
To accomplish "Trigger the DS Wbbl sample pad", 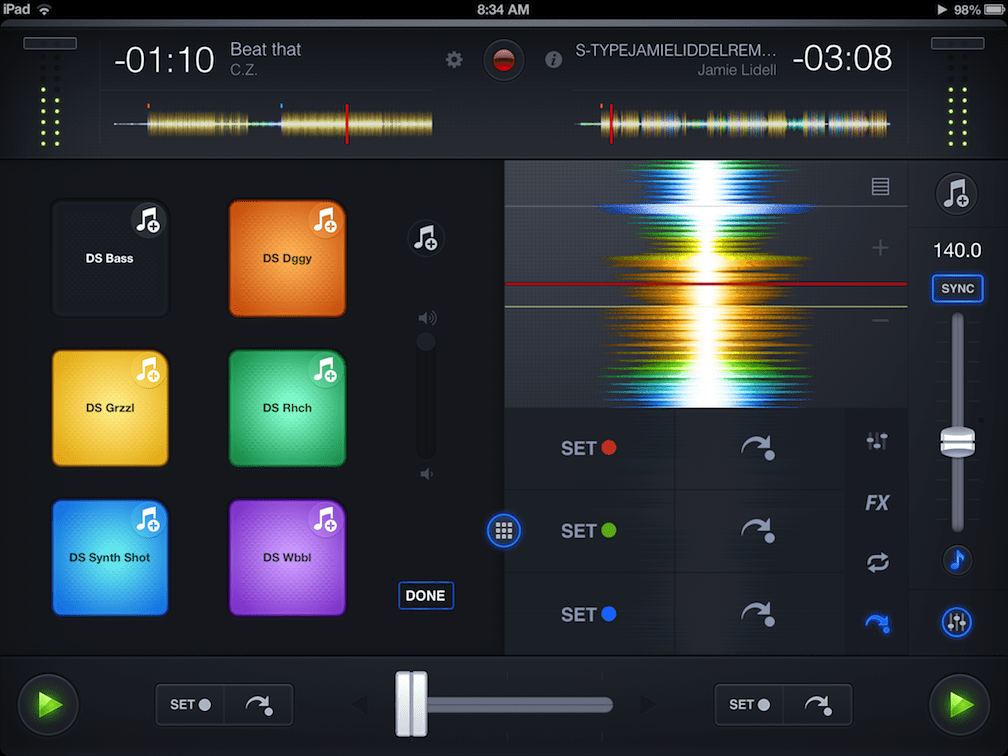I will [x=287, y=557].
